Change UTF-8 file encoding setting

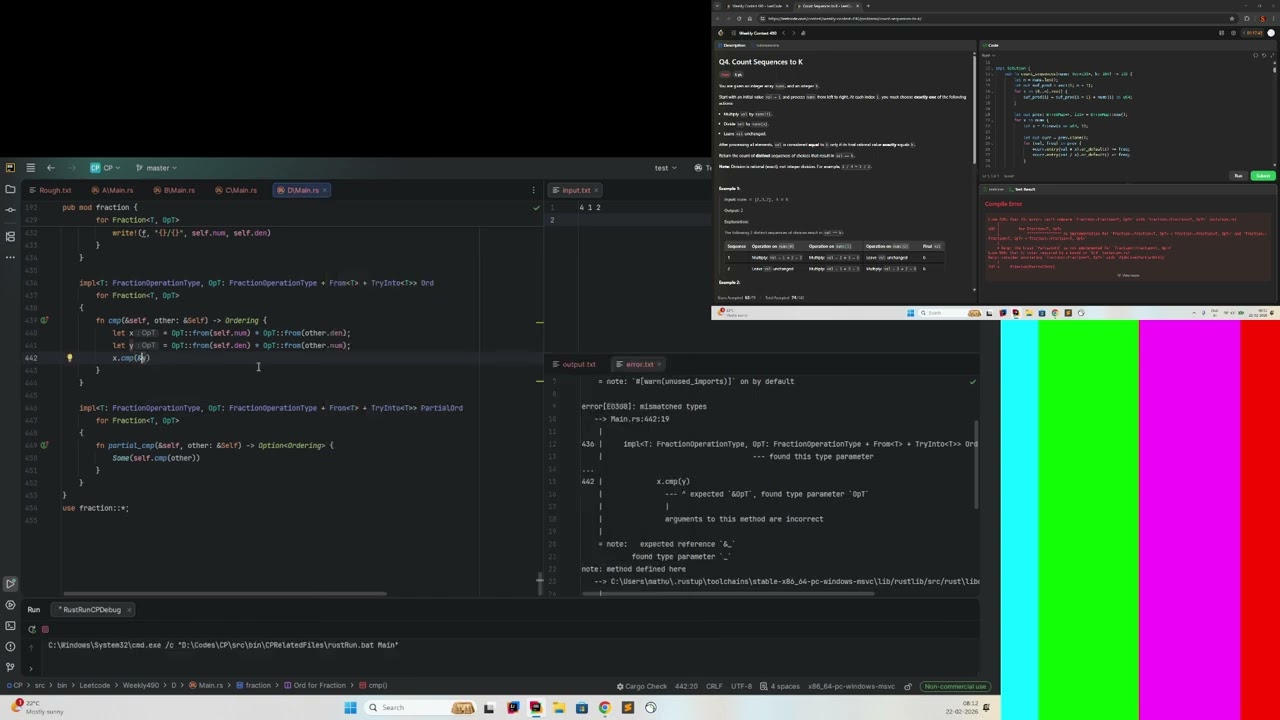tap(741, 686)
